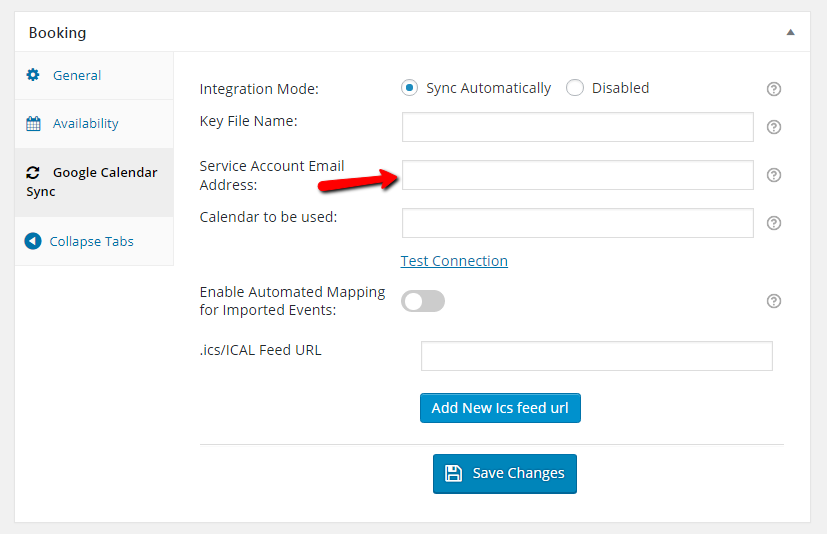Click the Google Calendar Sync refresh icon
Screen dimensions: 827x534
[33, 173]
